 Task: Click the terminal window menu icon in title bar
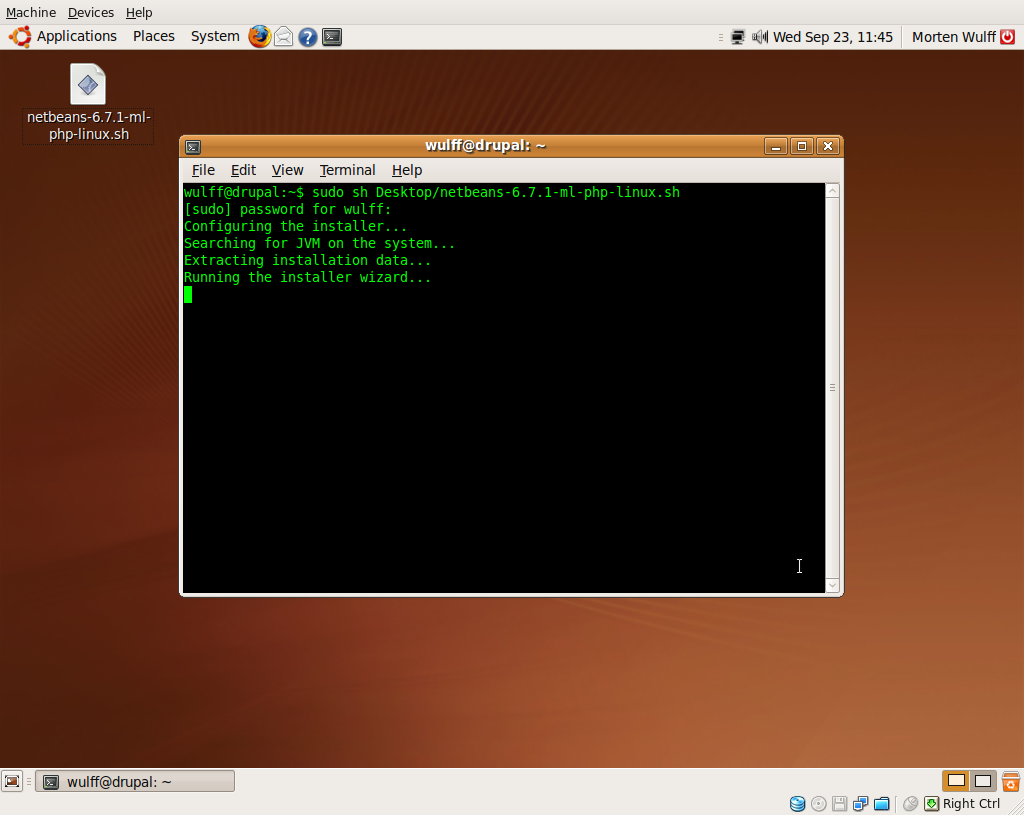(x=193, y=147)
